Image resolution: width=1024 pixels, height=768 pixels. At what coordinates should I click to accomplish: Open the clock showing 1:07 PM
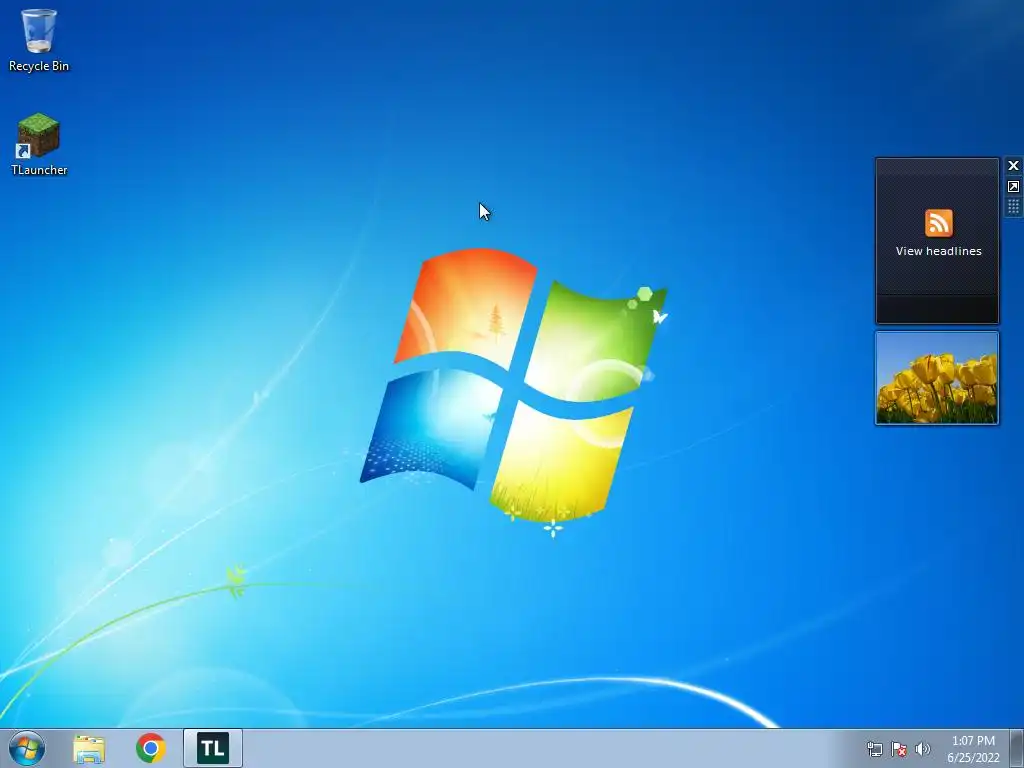(x=973, y=749)
